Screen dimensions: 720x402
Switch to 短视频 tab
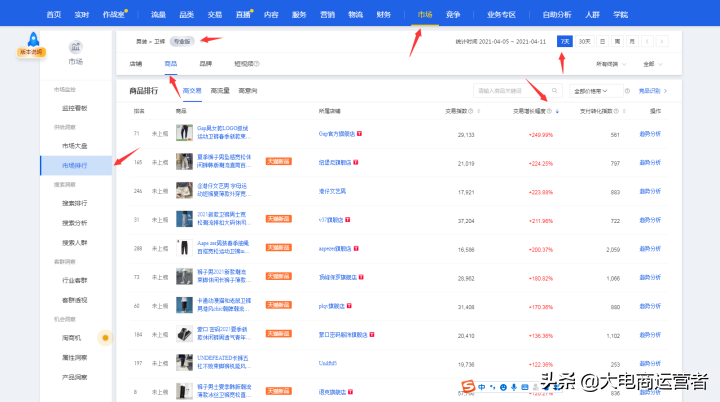pyautogui.click(x=244, y=64)
